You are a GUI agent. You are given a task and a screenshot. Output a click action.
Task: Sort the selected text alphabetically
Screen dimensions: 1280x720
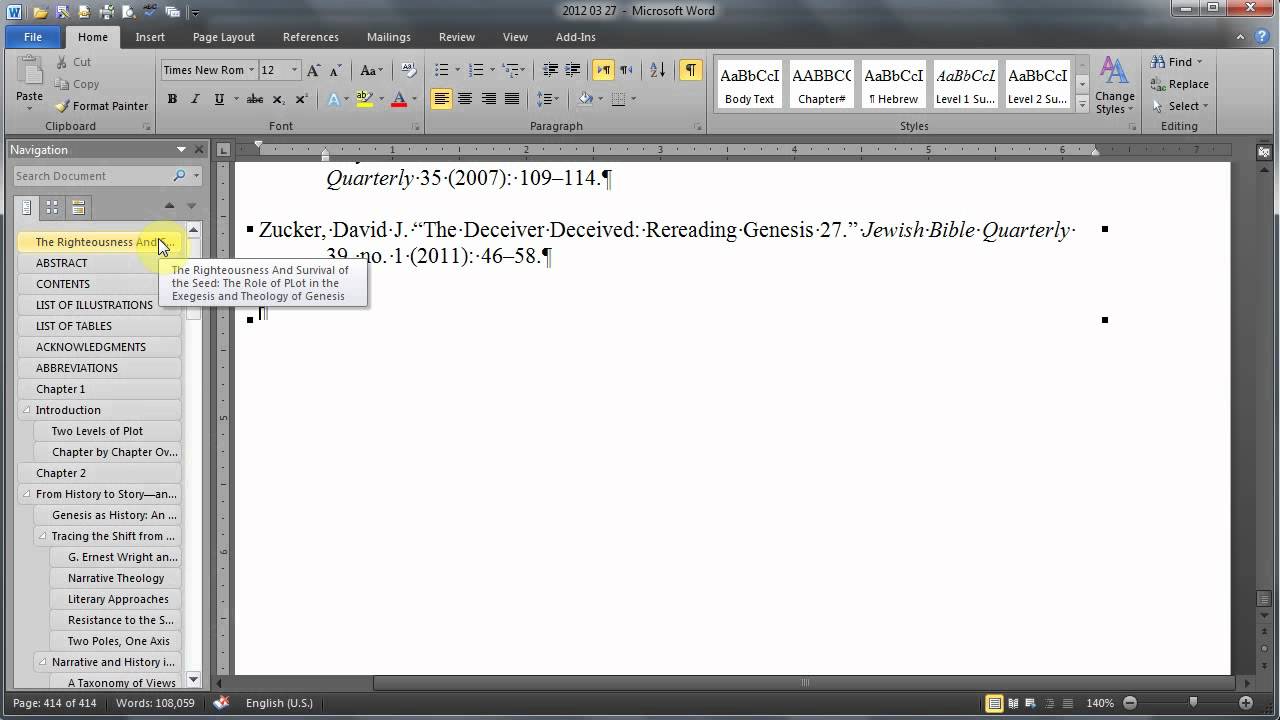657,70
